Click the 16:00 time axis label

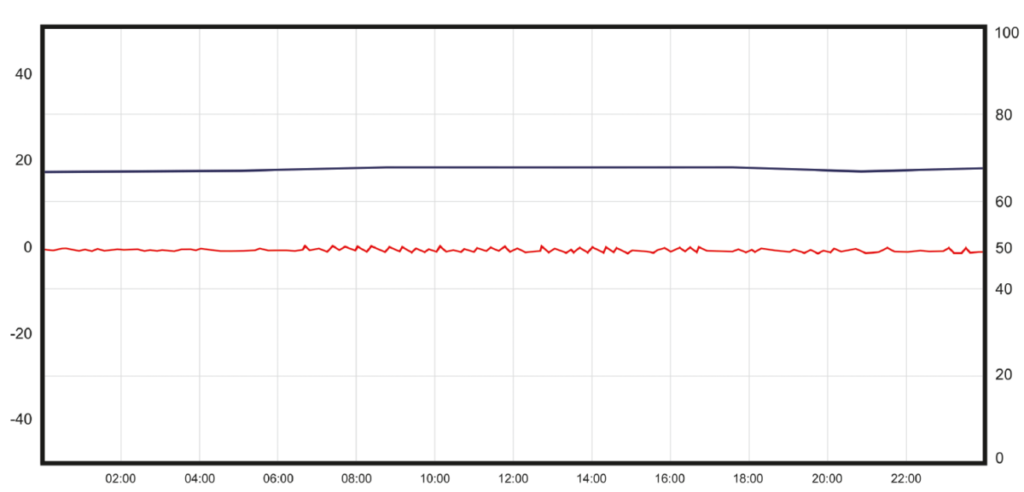tap(670, 478)
